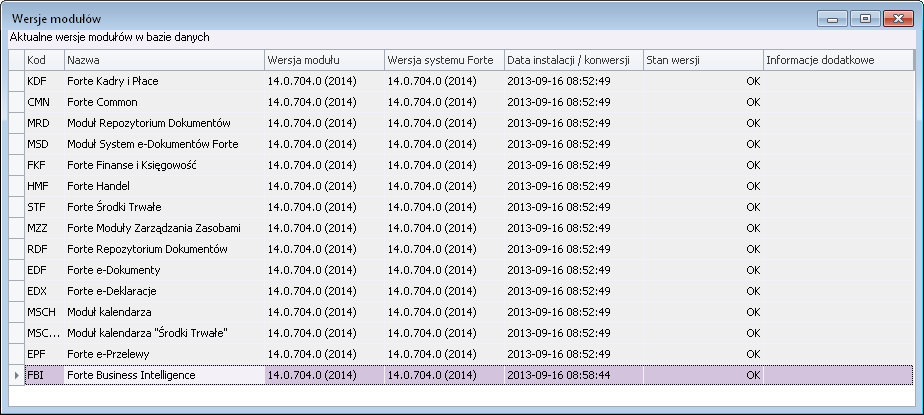Click install date cell in STF row
Viewport: 924px width, 415px height.
(x=574, y=207)
